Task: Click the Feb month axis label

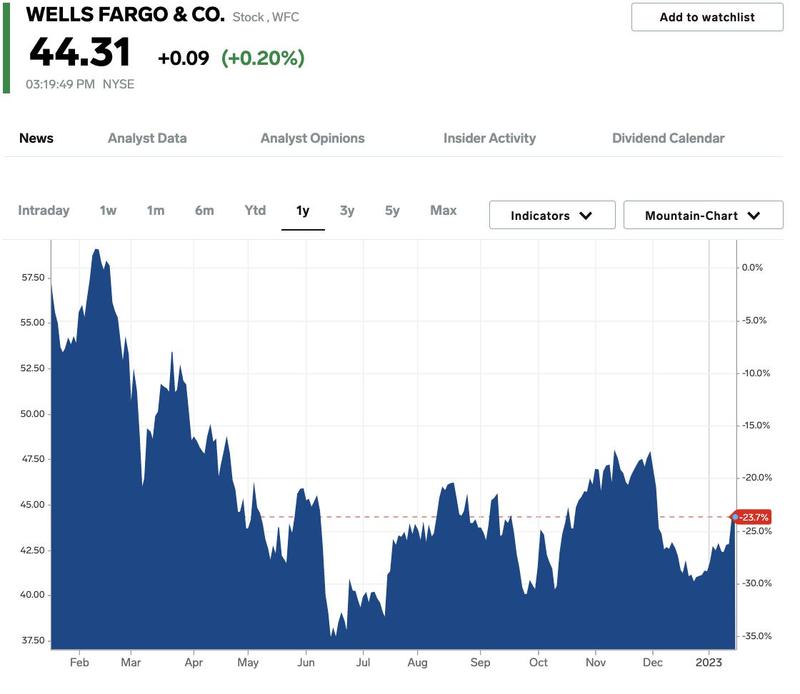Action: click(x=80, y=662)
